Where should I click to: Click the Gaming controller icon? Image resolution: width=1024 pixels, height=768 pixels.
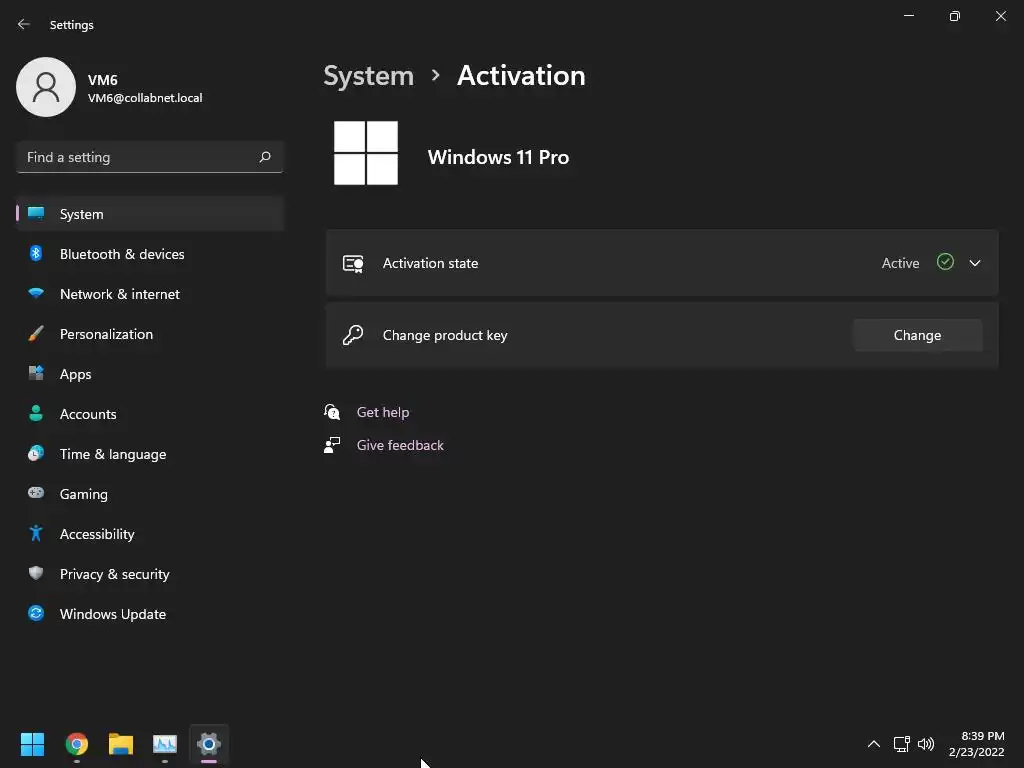tap(36, 493)
